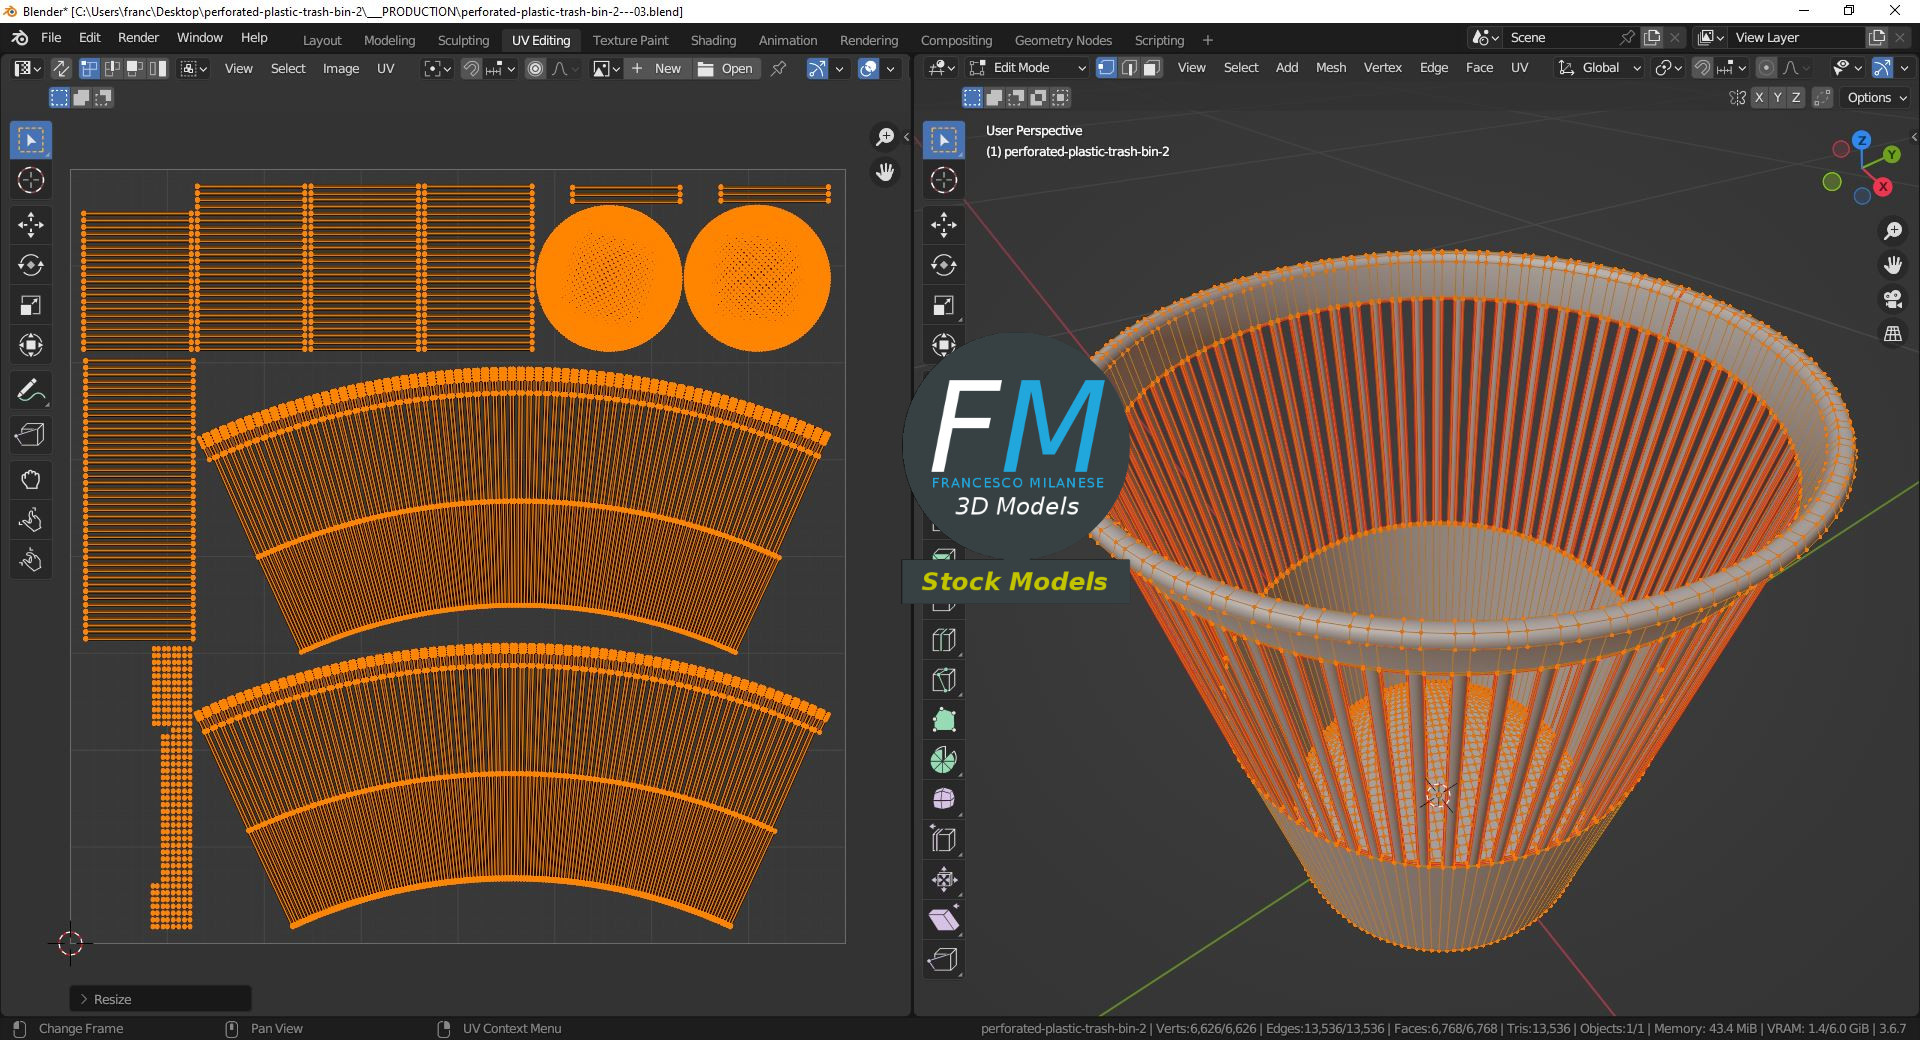Switch to the Geometry Nodes workspace tab
Viewport: 1920px width, 1040px height.
pos(1063,40)
